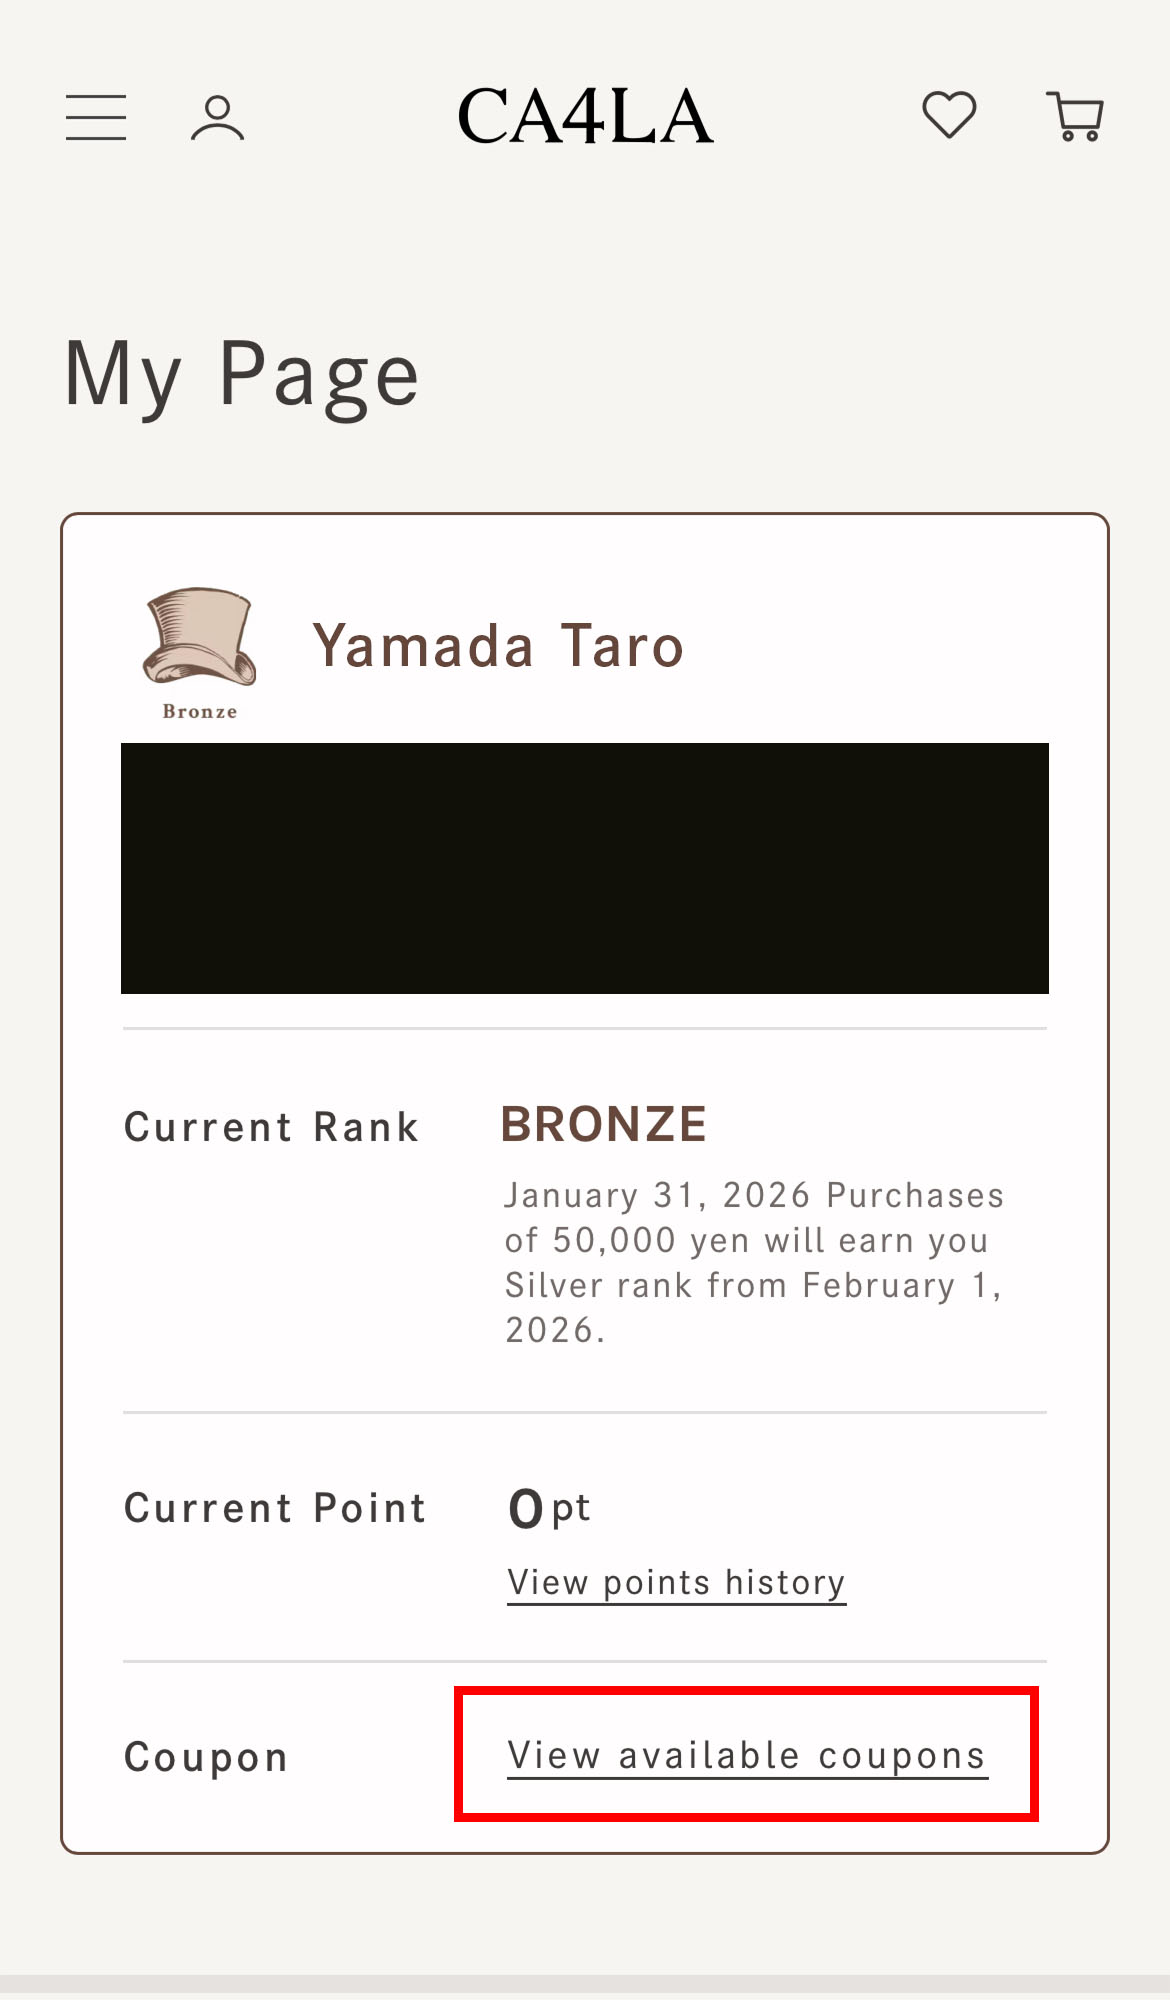Click the CA4LA logo
The image size is (1170, 2000).
[585, 116]
